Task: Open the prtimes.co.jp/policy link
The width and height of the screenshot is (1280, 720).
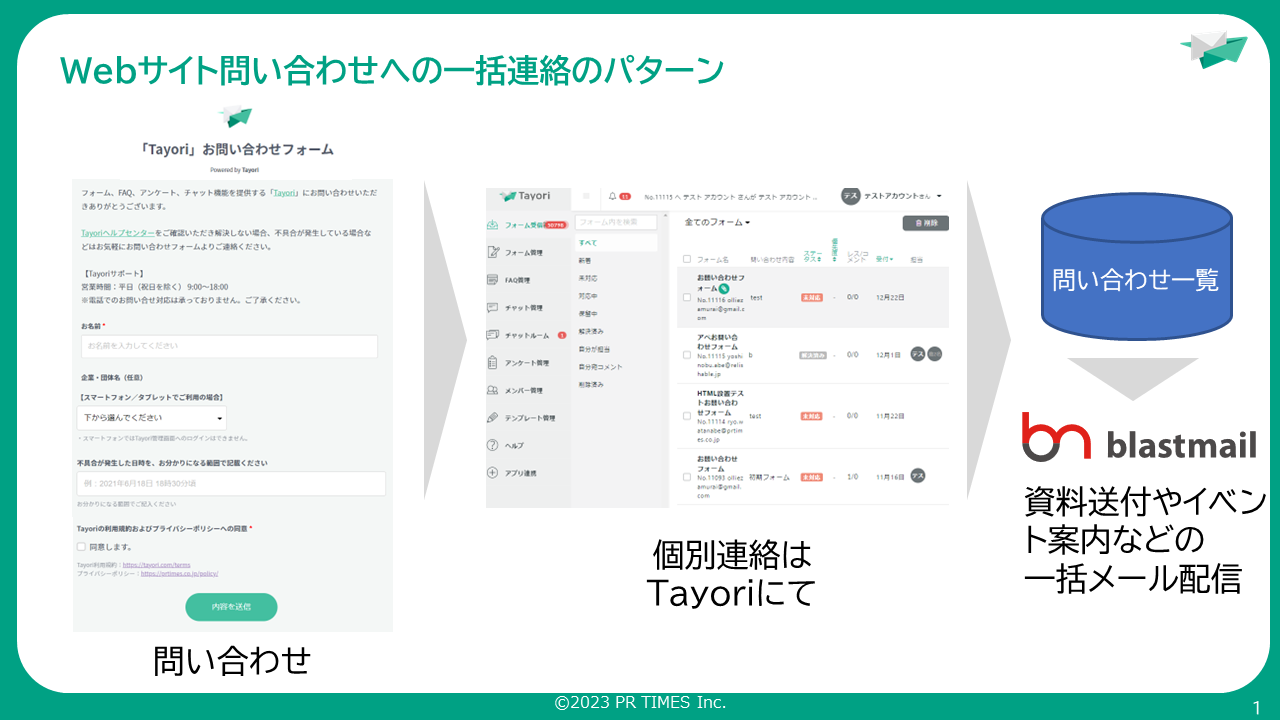Action: pyautogui.click(x=179, y=574)
